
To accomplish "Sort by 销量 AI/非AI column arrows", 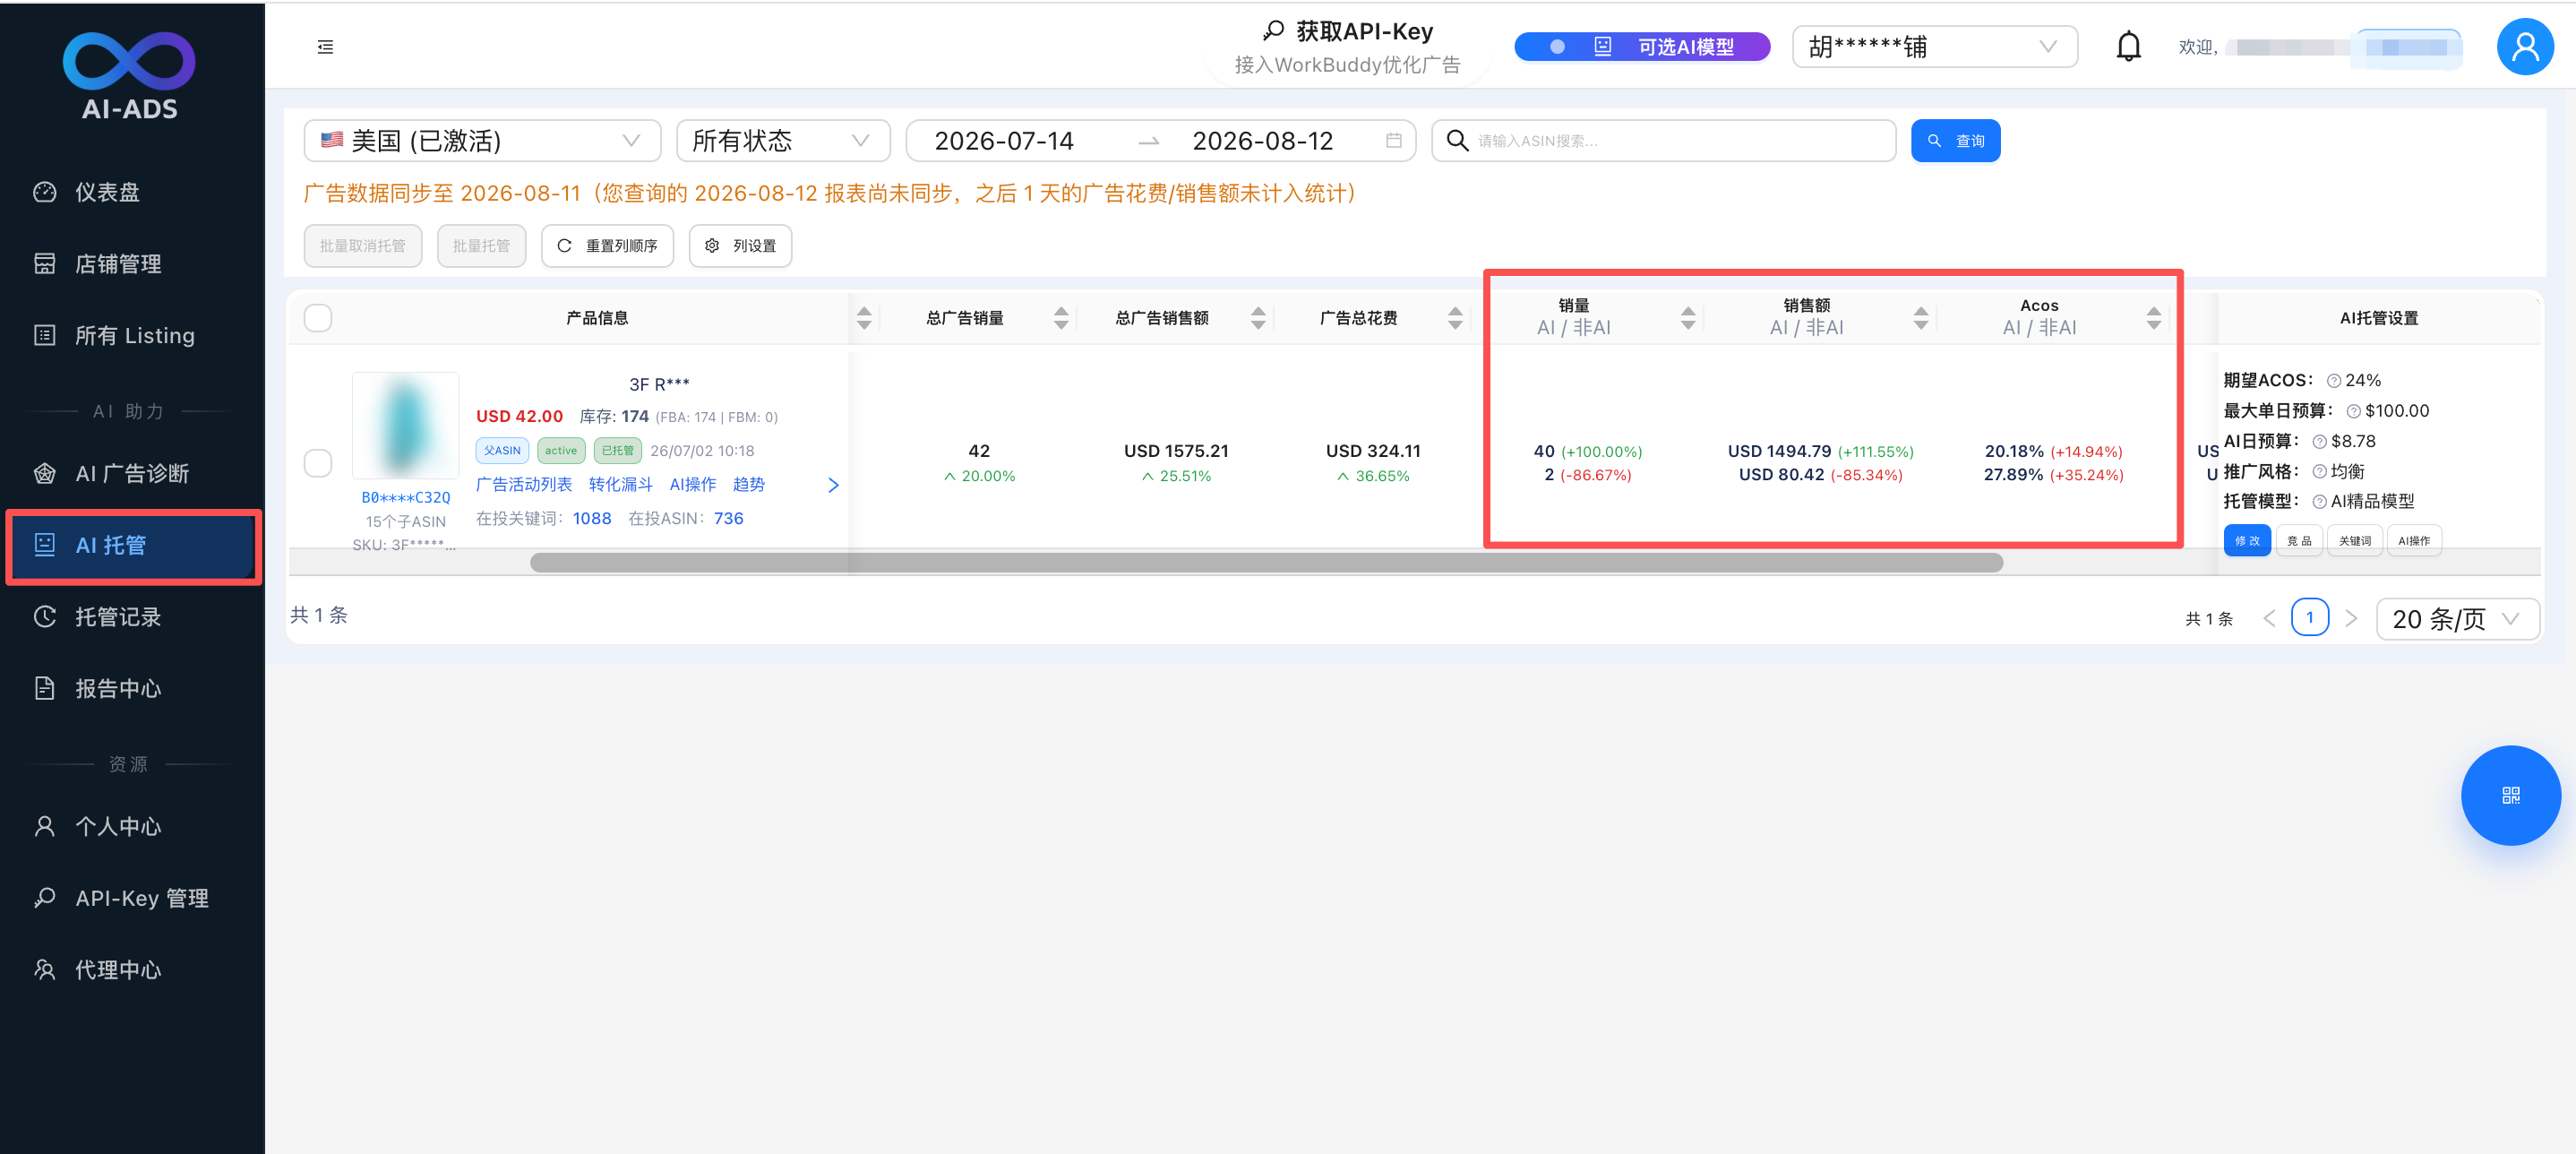I will (x=1688, y=318).
